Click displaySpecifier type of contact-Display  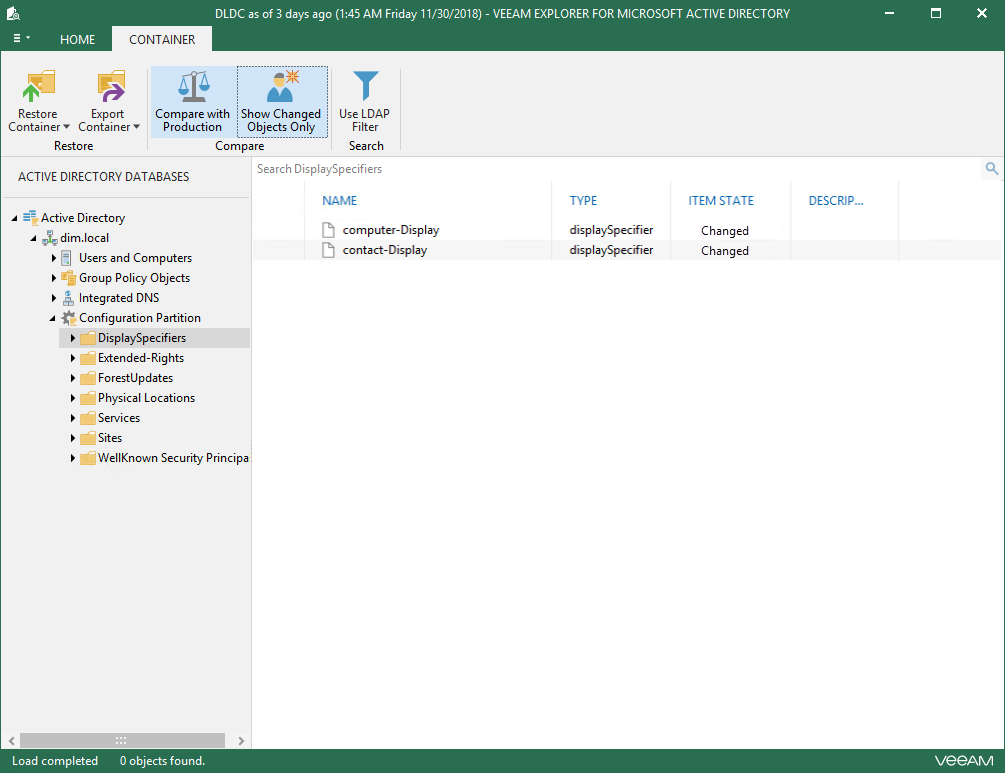611,250
